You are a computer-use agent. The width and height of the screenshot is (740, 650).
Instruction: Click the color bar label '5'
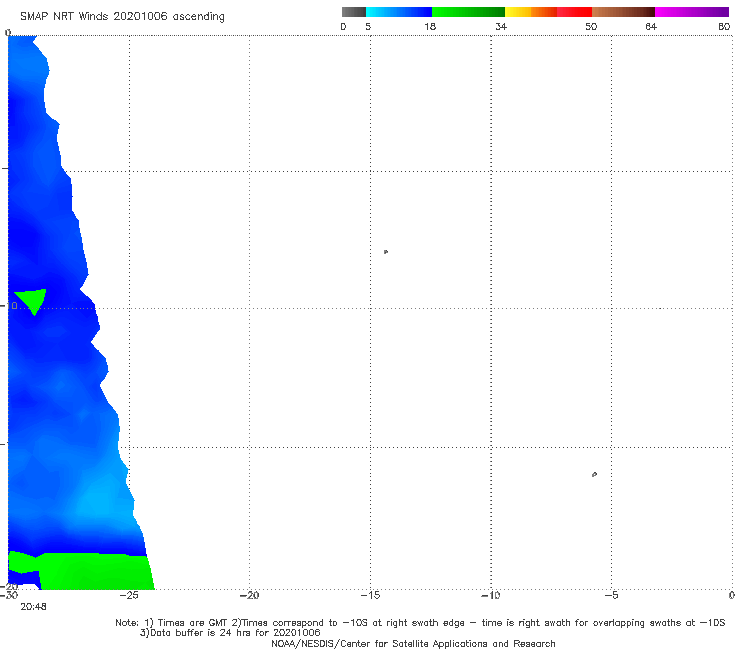pos(368,27)
